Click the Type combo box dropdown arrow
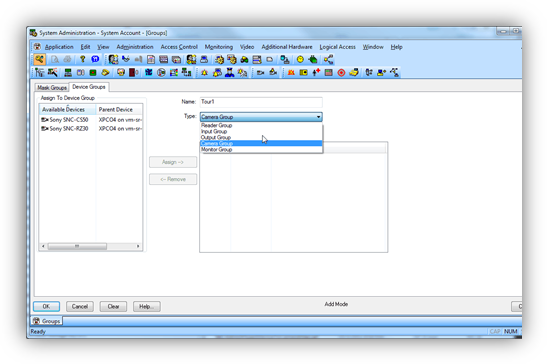 [319, 117]
